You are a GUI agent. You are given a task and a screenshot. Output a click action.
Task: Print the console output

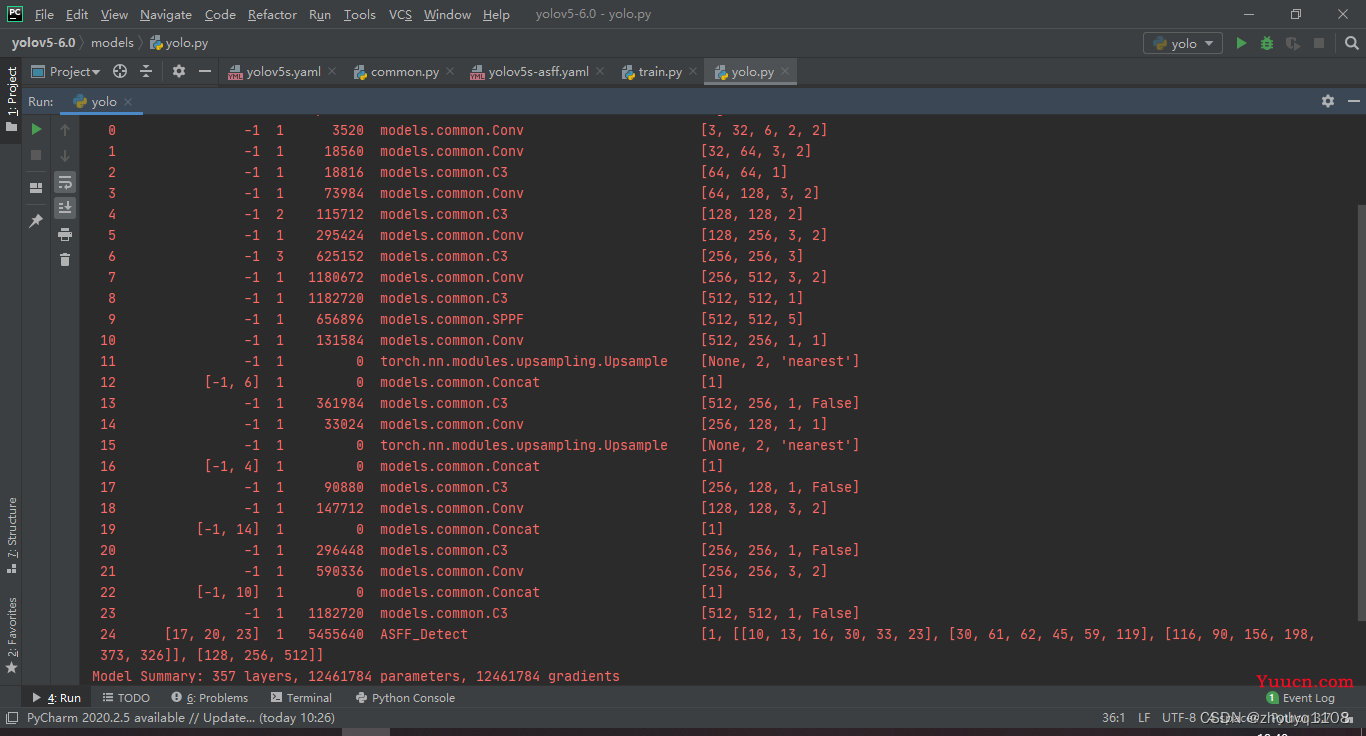tap(65, 234)
